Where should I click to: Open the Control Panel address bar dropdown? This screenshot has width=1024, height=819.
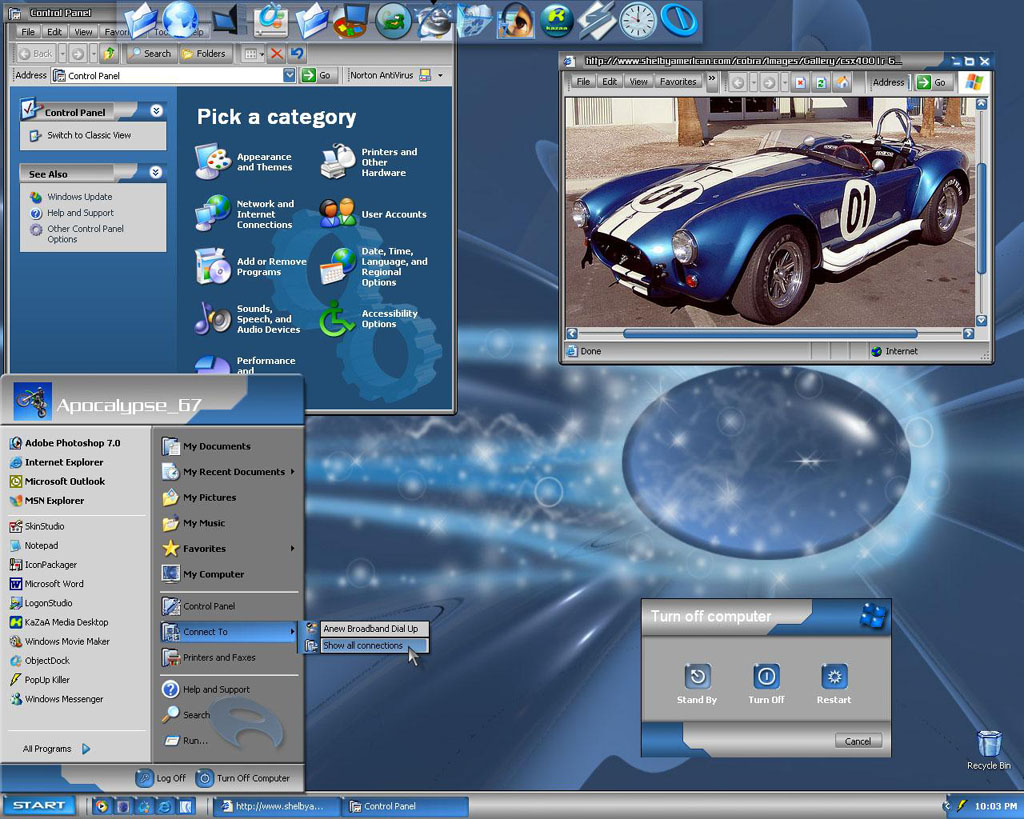coord(289,75)
